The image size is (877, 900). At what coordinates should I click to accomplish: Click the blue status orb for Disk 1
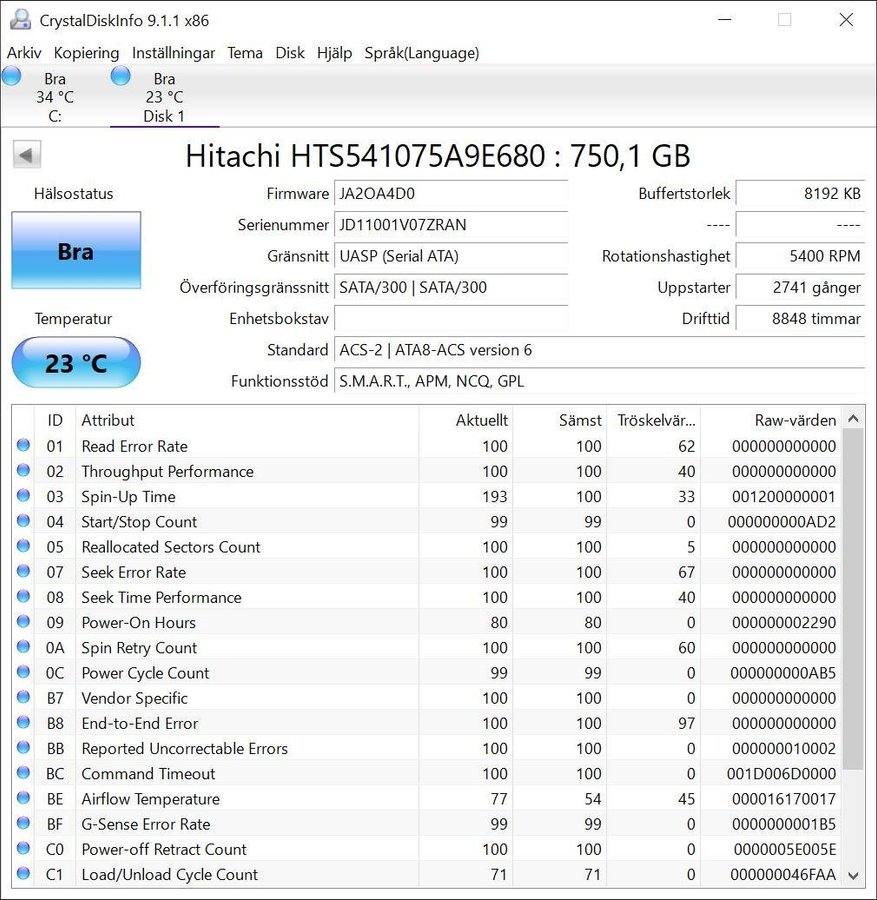pos(121,76)
